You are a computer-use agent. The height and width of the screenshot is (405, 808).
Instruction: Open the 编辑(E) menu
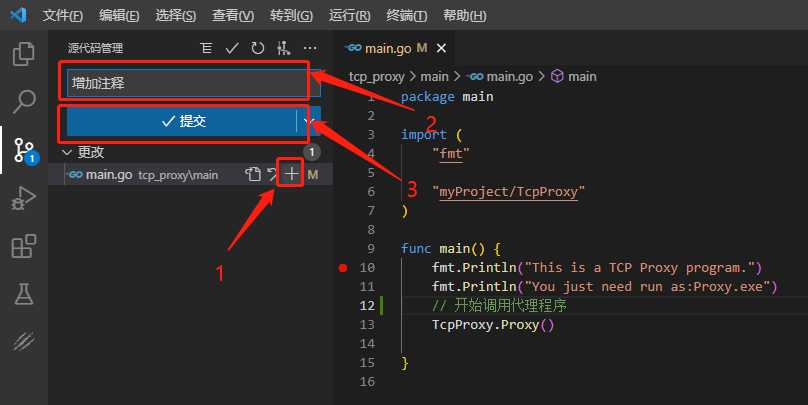point(119,15)
